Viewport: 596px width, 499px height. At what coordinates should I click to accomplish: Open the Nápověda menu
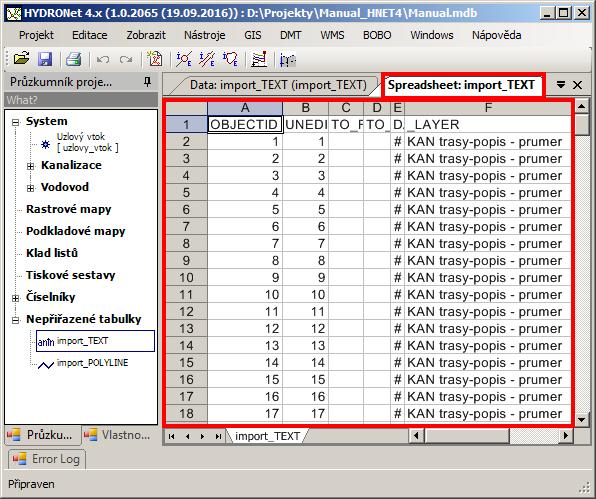tap(496, 35)
